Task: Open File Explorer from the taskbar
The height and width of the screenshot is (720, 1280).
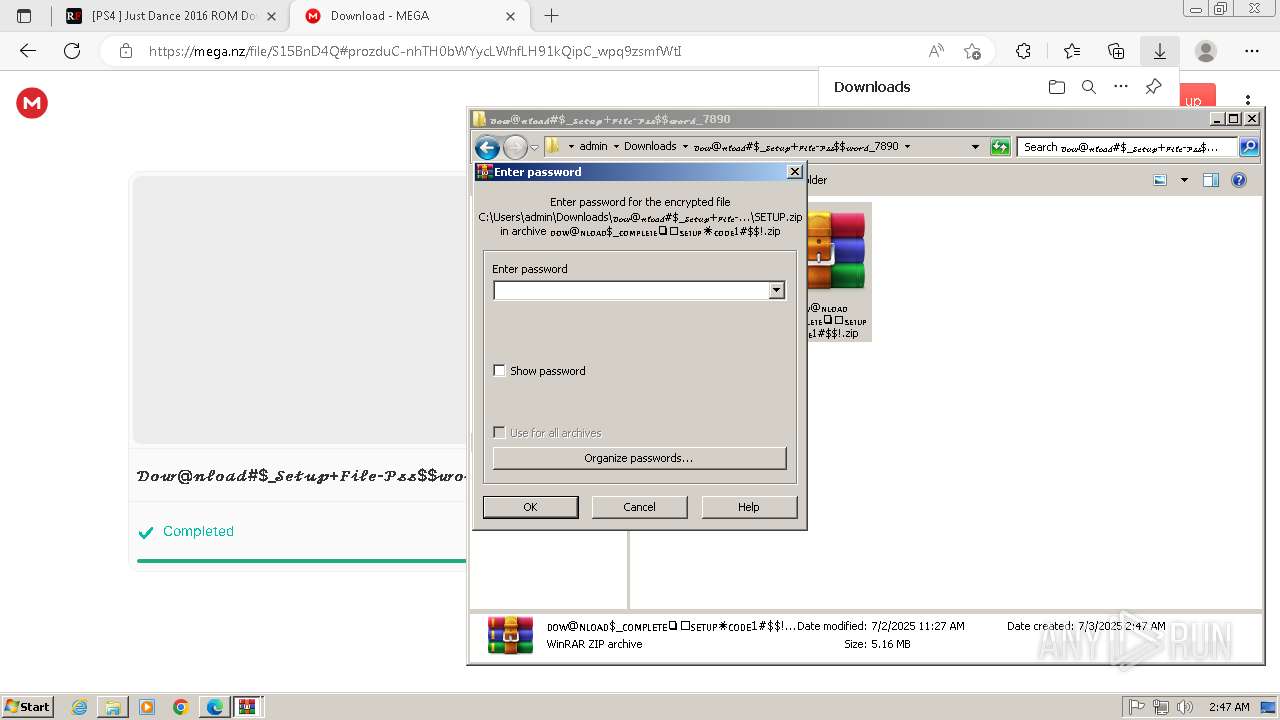Action: pos(113,707)
